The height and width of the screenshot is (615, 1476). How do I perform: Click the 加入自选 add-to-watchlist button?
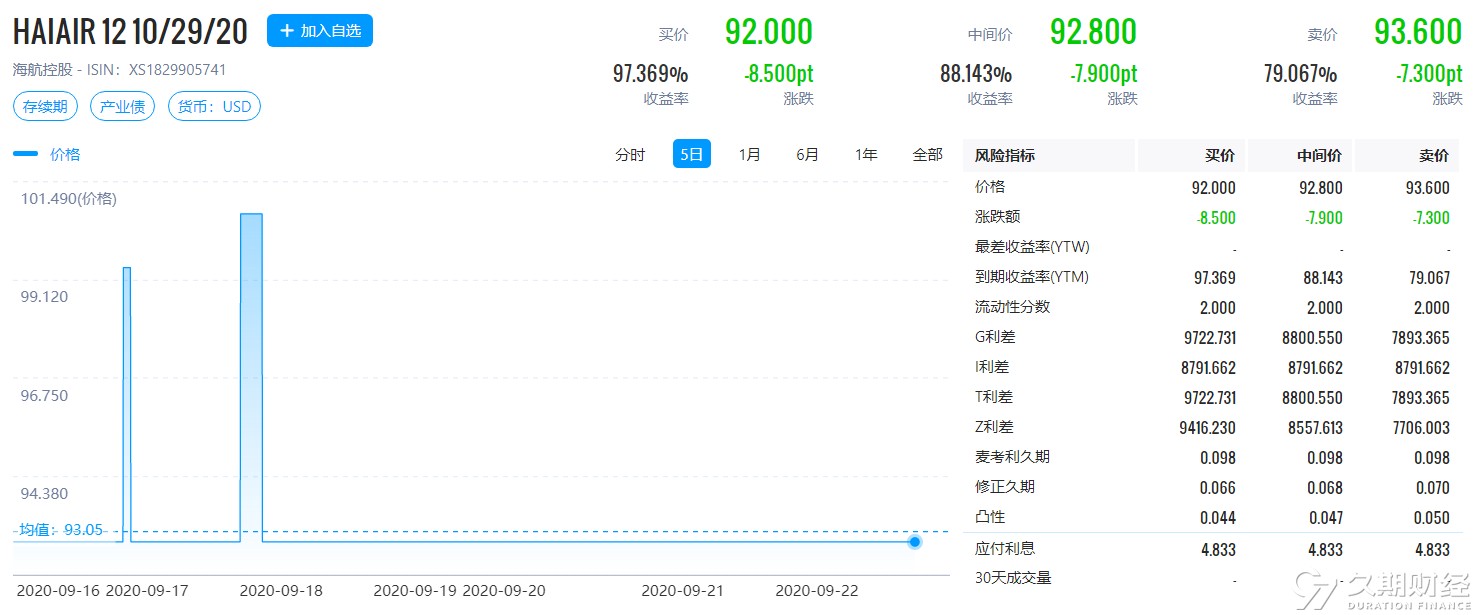click(320, 31)
